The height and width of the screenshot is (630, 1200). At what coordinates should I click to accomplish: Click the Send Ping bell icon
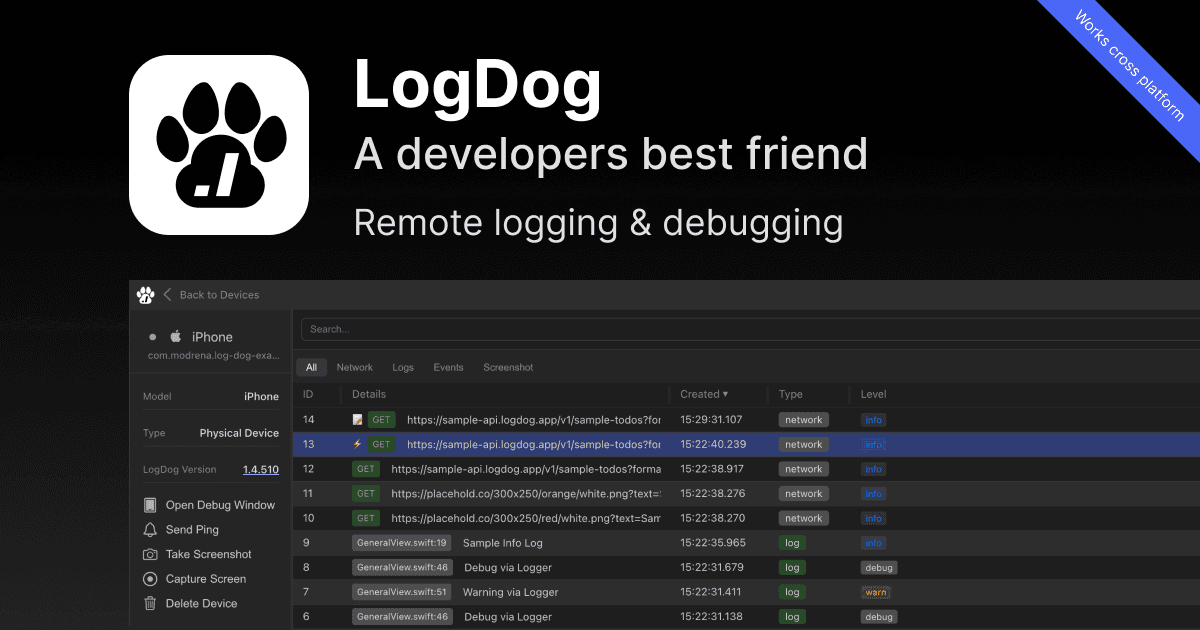click(x=150, y=530)
